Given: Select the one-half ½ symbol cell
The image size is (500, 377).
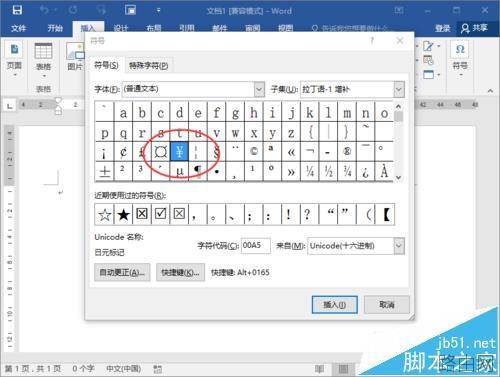Looking at the screenshot, I should (329, 172).
